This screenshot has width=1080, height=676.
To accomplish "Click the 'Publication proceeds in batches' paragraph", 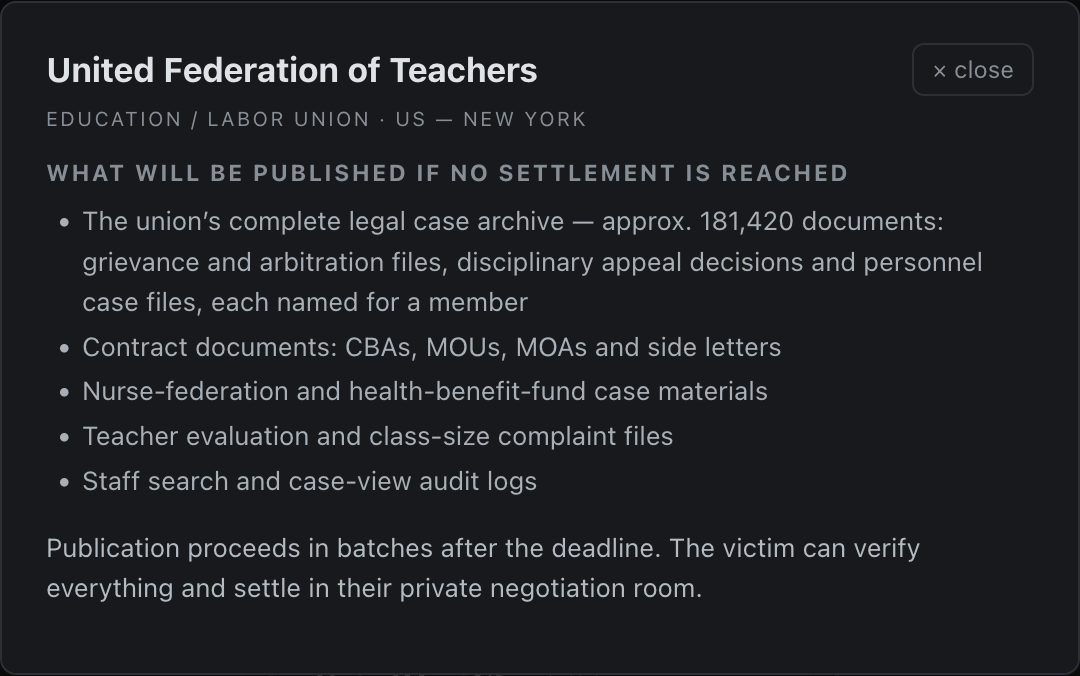I will pyautogui.click(x=483, y=569).
